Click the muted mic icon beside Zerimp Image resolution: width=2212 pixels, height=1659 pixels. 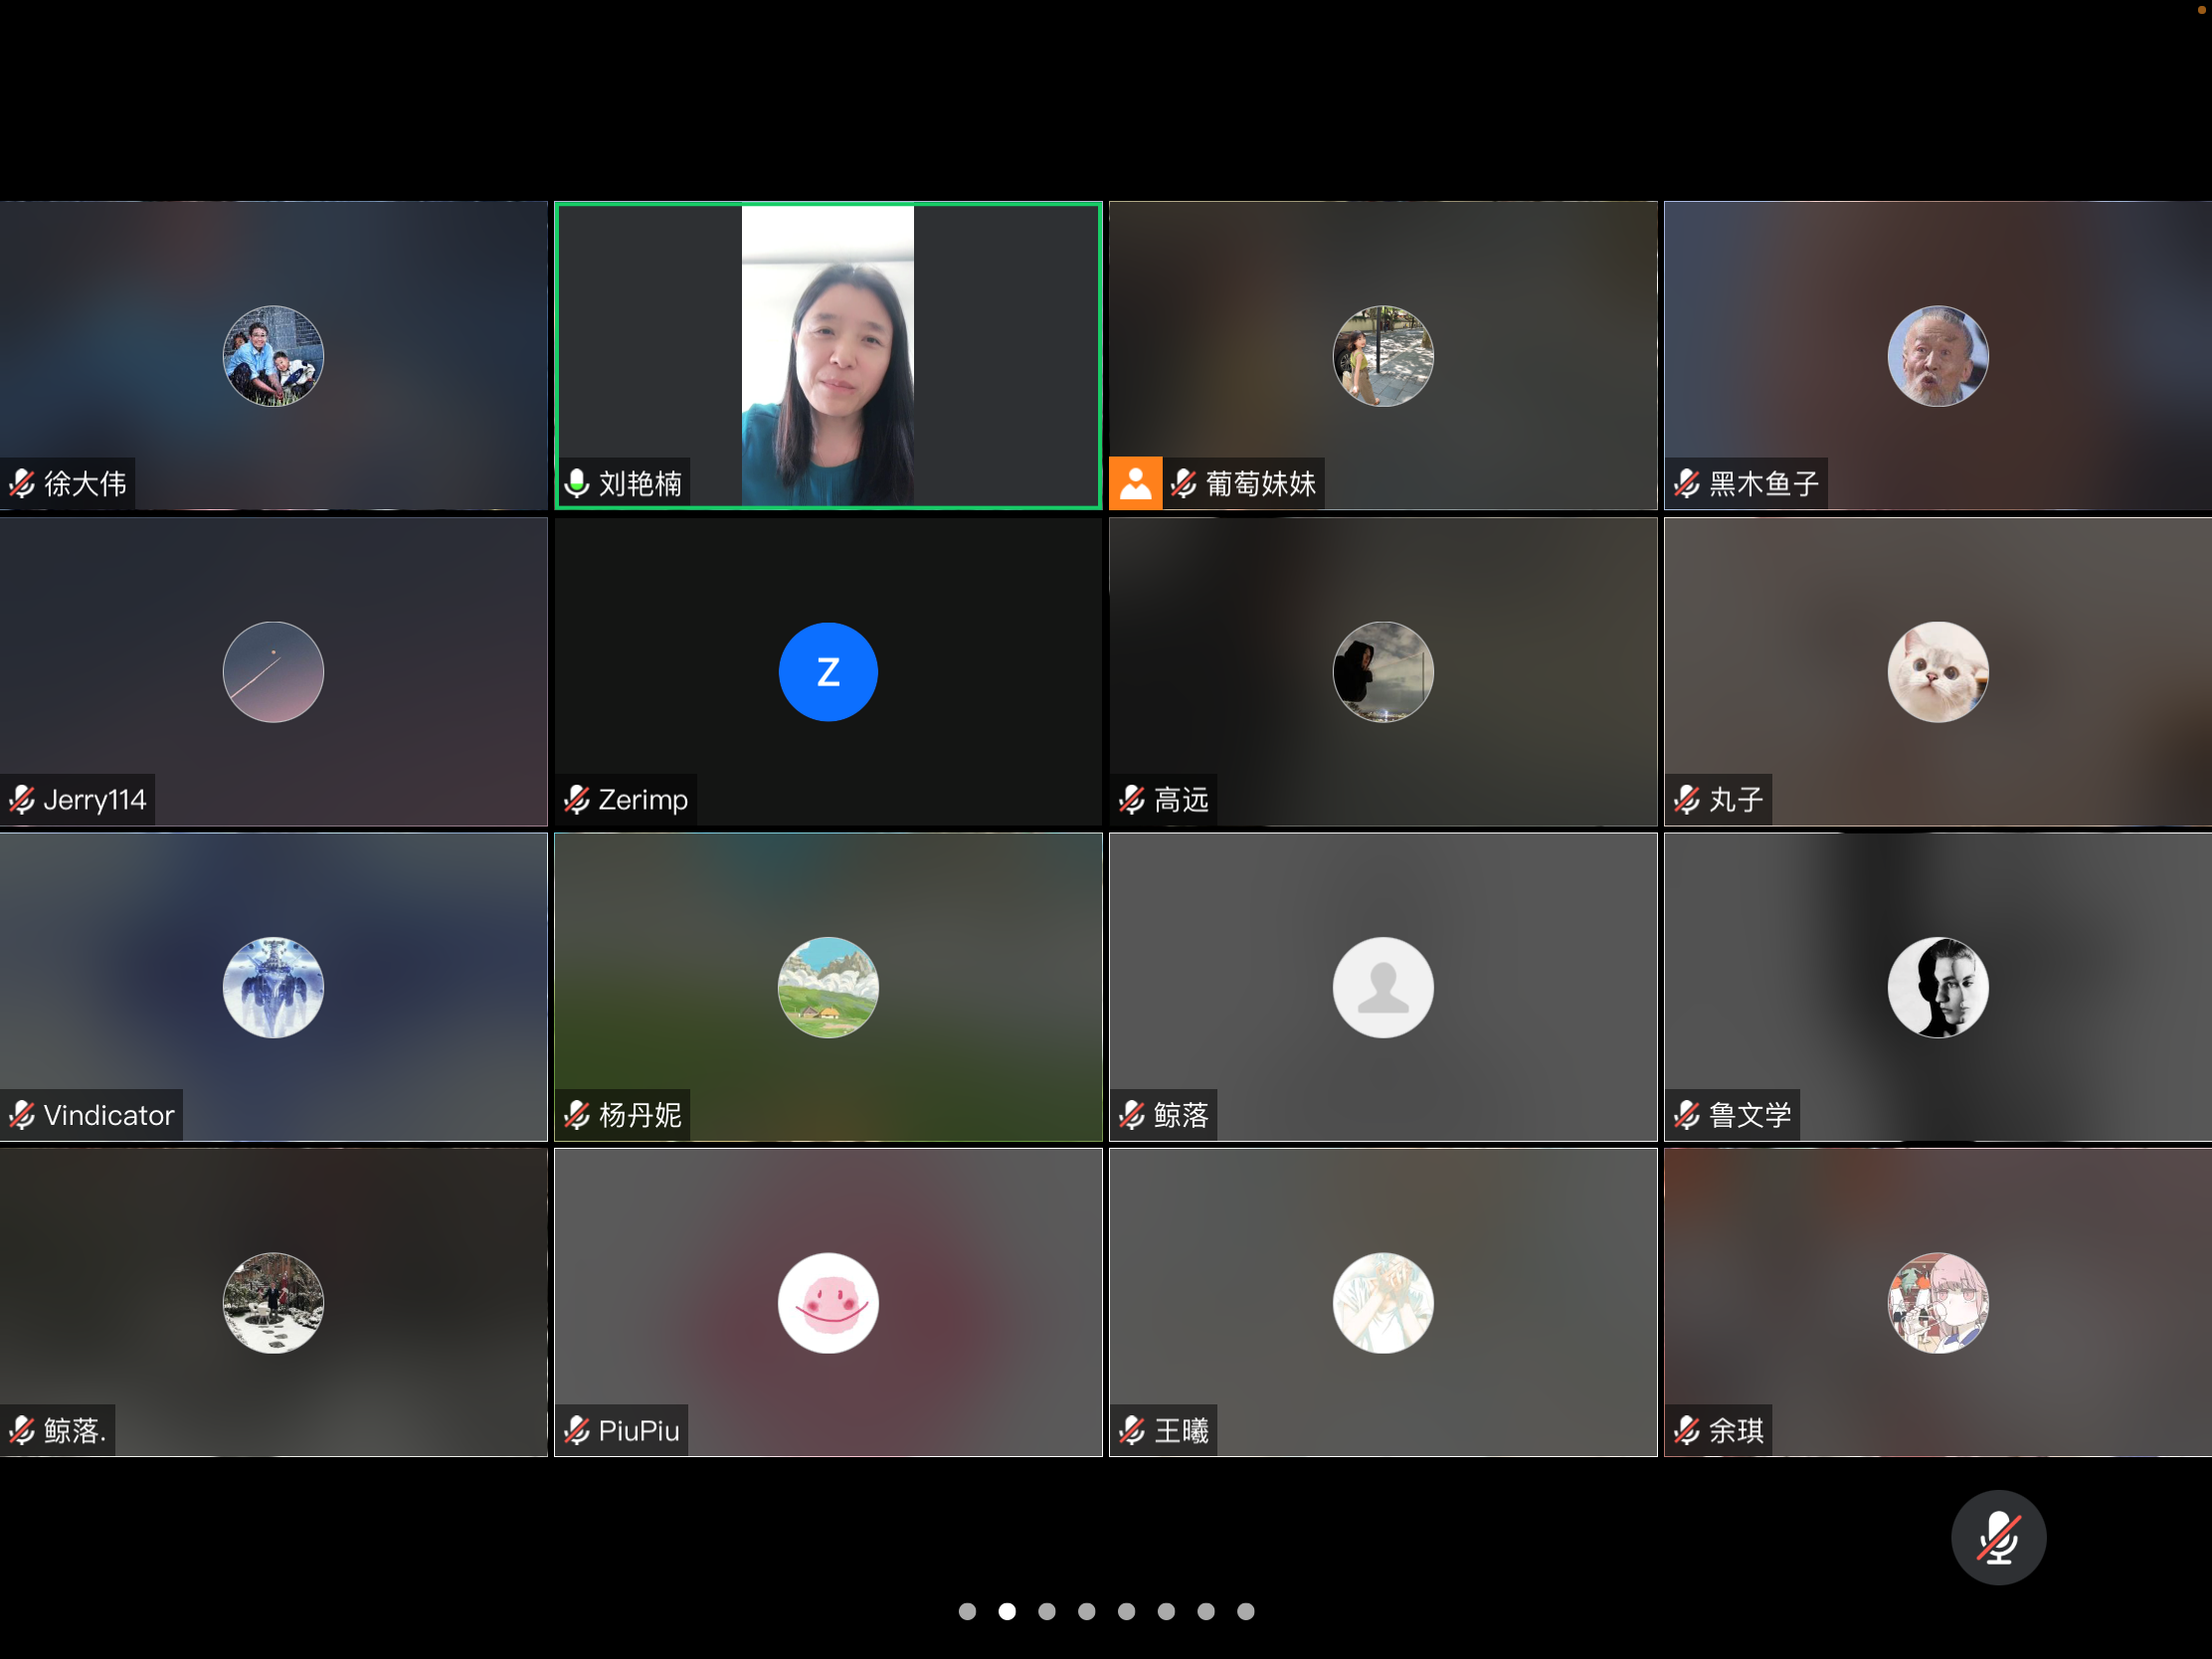pyautogui.click(x=577, y=799)
